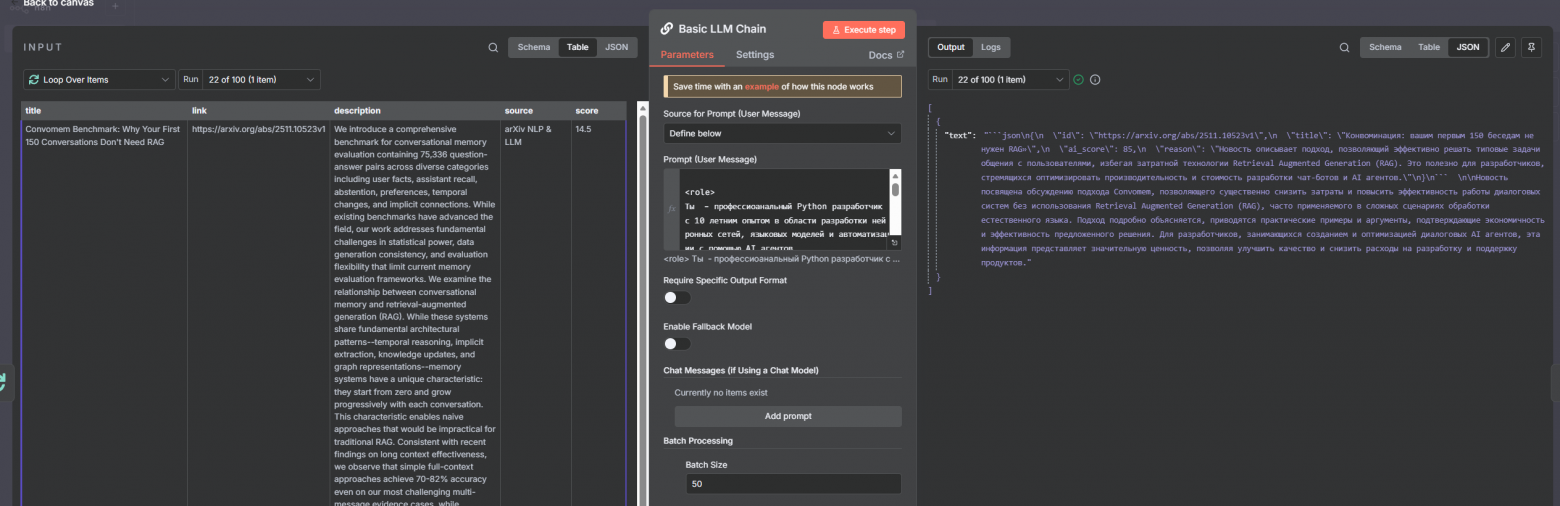This screenshot has width=1560, height=506.
Task: Enable the Require Specific Output Format toggle
Action: click(677, 297)
